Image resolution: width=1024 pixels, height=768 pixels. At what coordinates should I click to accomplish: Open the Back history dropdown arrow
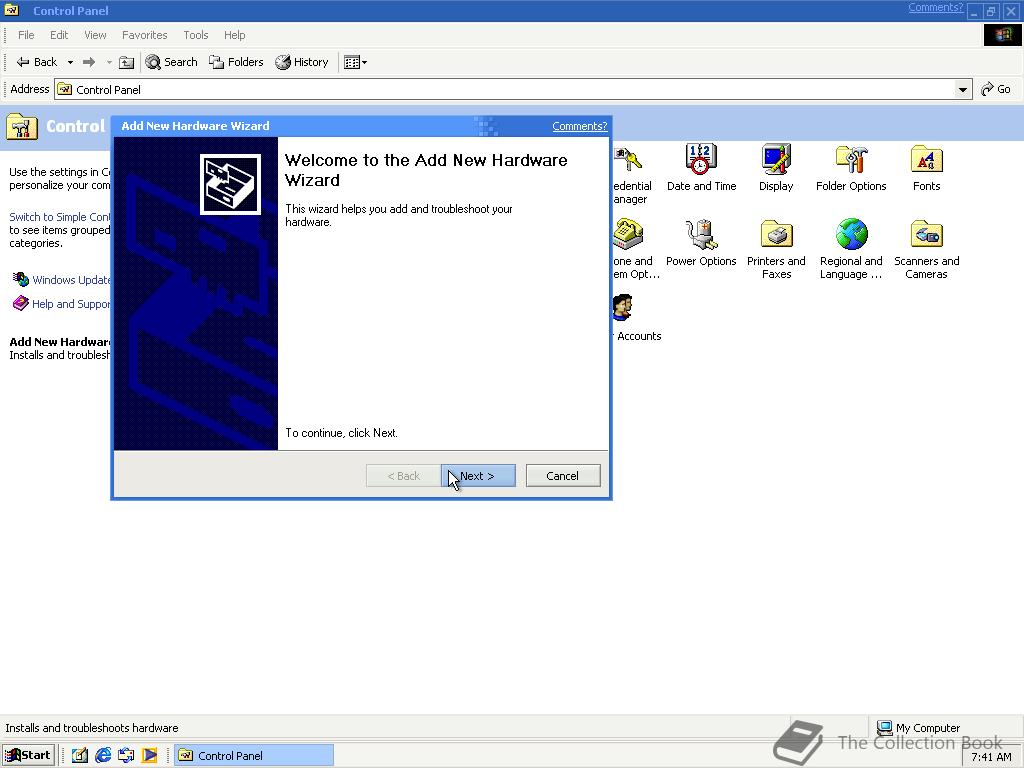coord(70,62)
